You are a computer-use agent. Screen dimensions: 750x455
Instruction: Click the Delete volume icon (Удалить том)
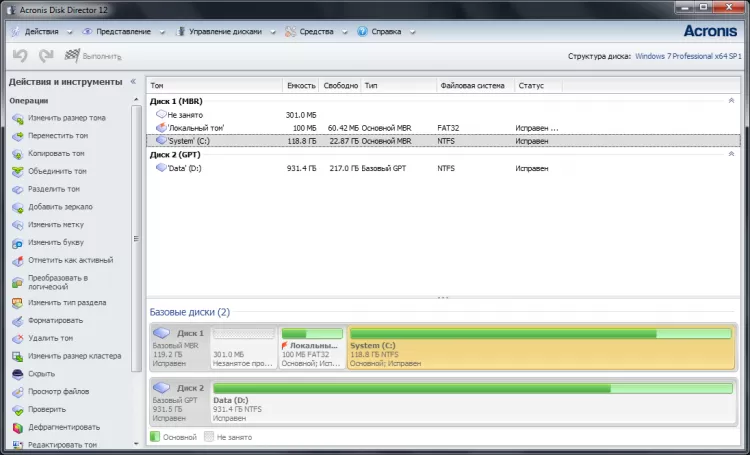(18, 338)
